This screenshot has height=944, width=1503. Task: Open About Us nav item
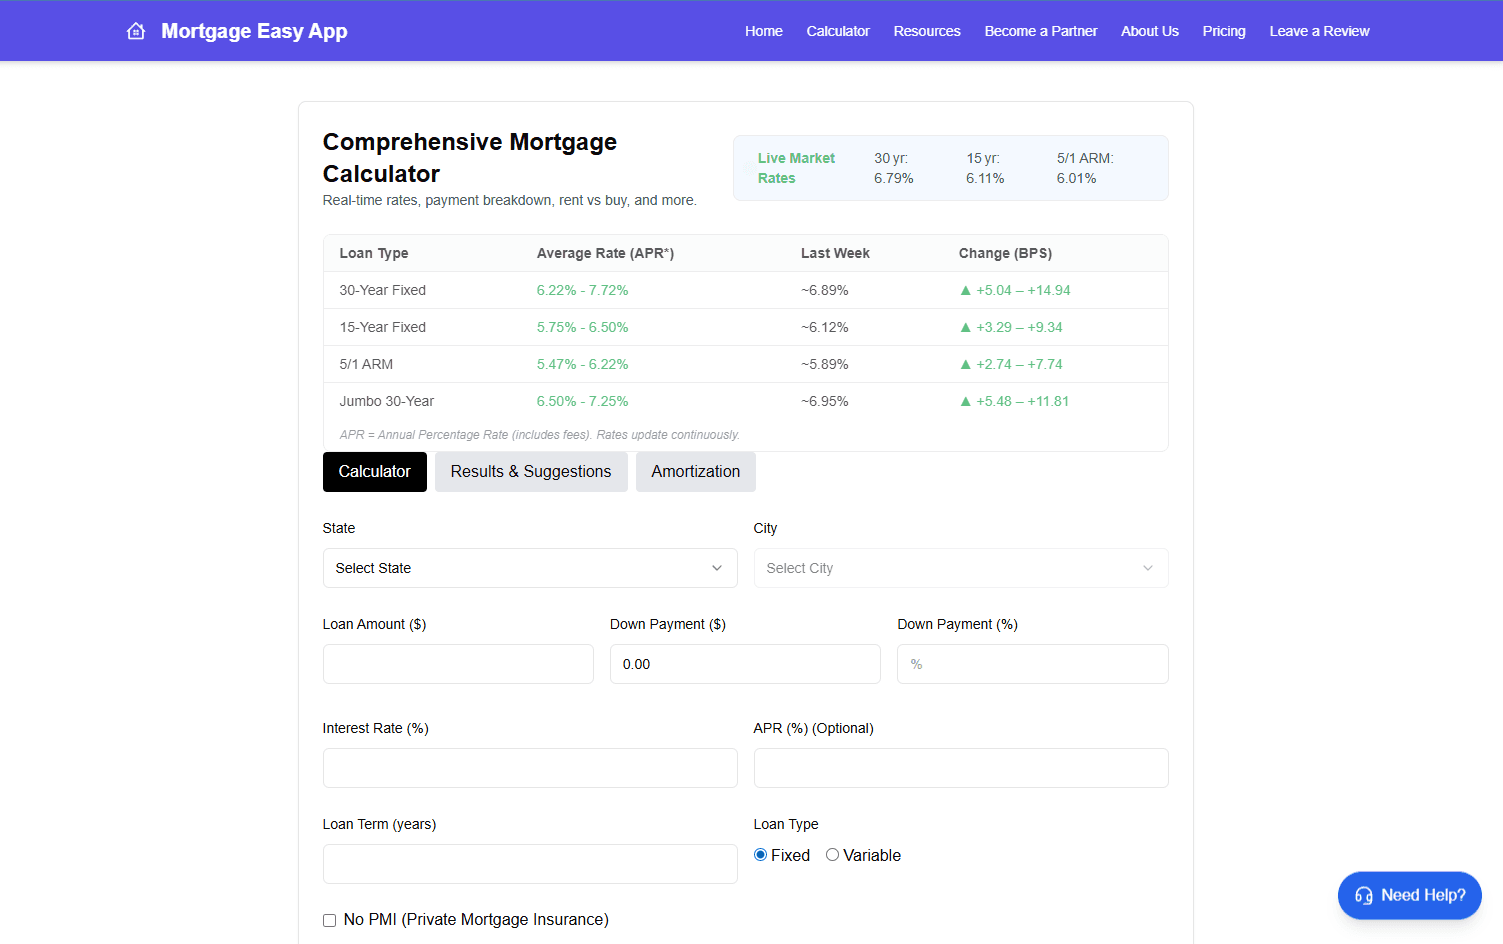tap(1150, 31)
